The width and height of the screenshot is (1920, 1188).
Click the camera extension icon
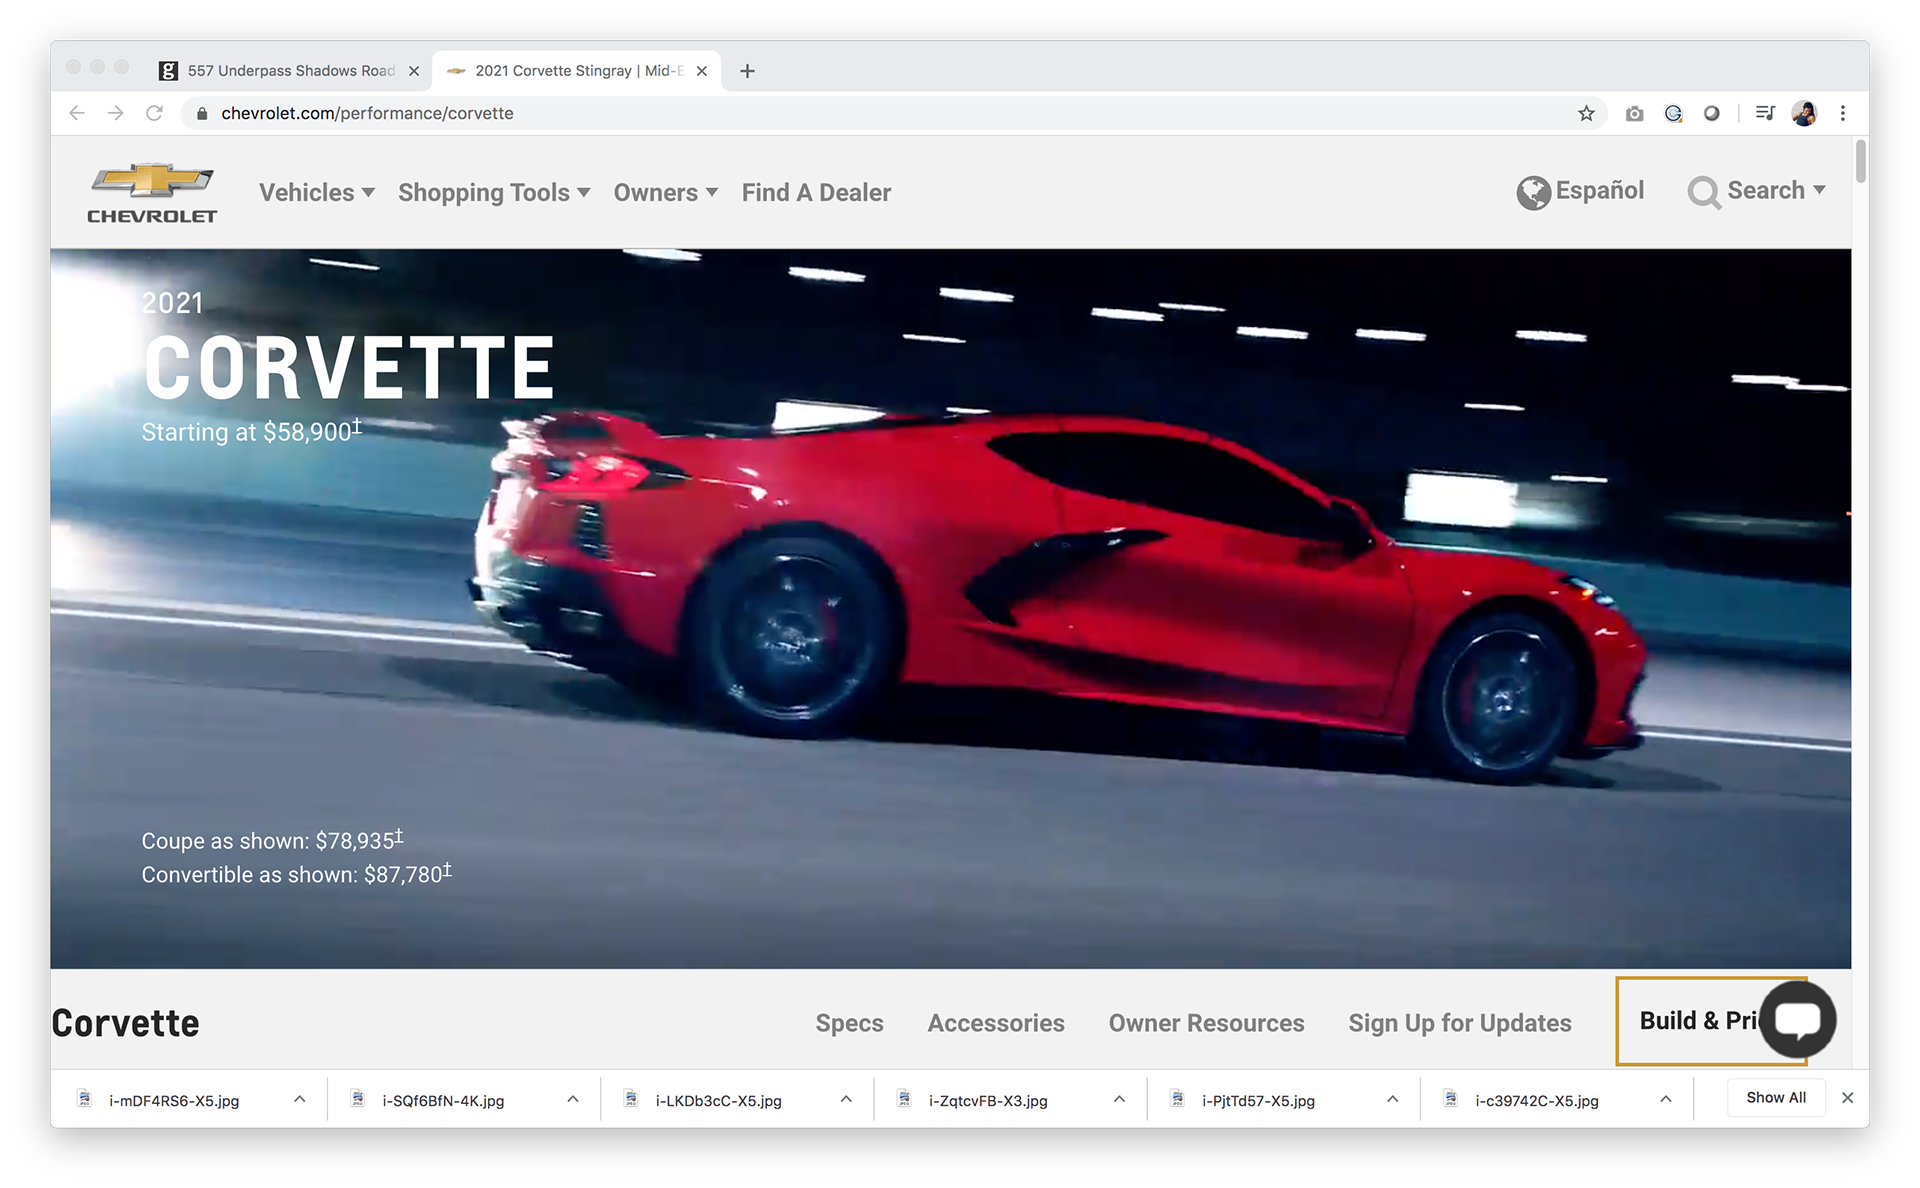[x=1634, y=113]
